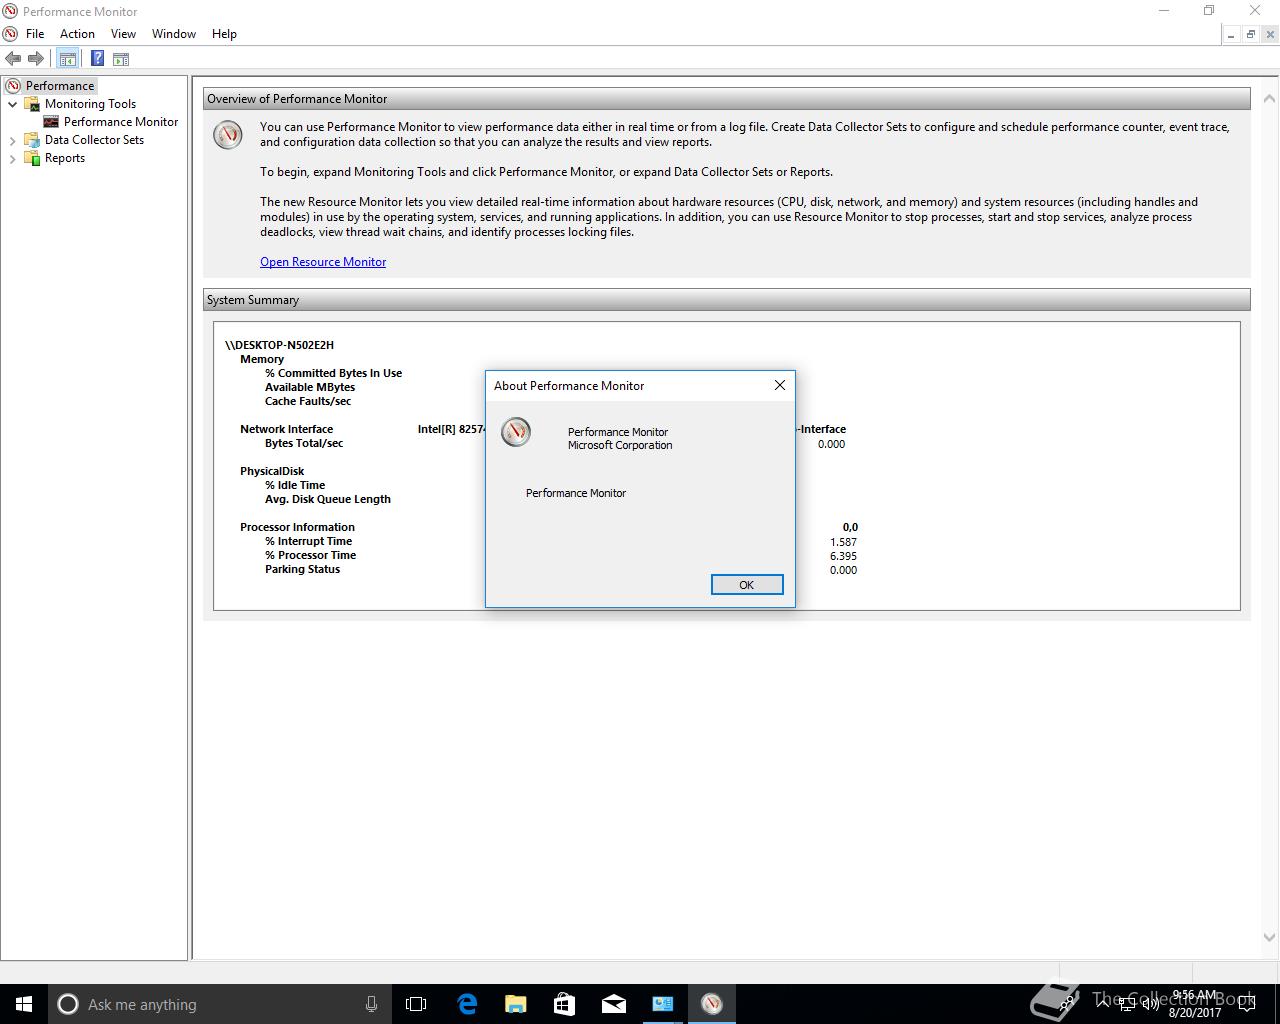Click the Reports folder icon
The width and height of the screenshot is (1280, 1024).
pos(32,158)
